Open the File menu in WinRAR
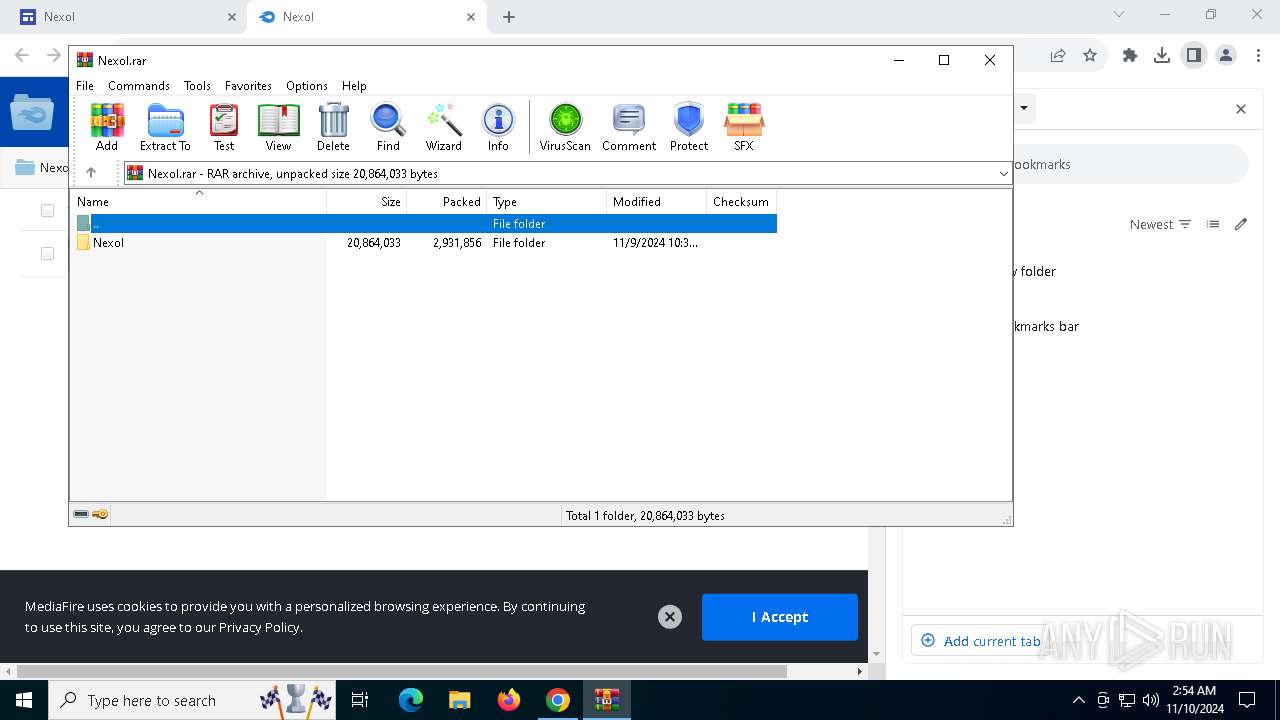This screenshot has height=720, width=1280. [85, 86]
